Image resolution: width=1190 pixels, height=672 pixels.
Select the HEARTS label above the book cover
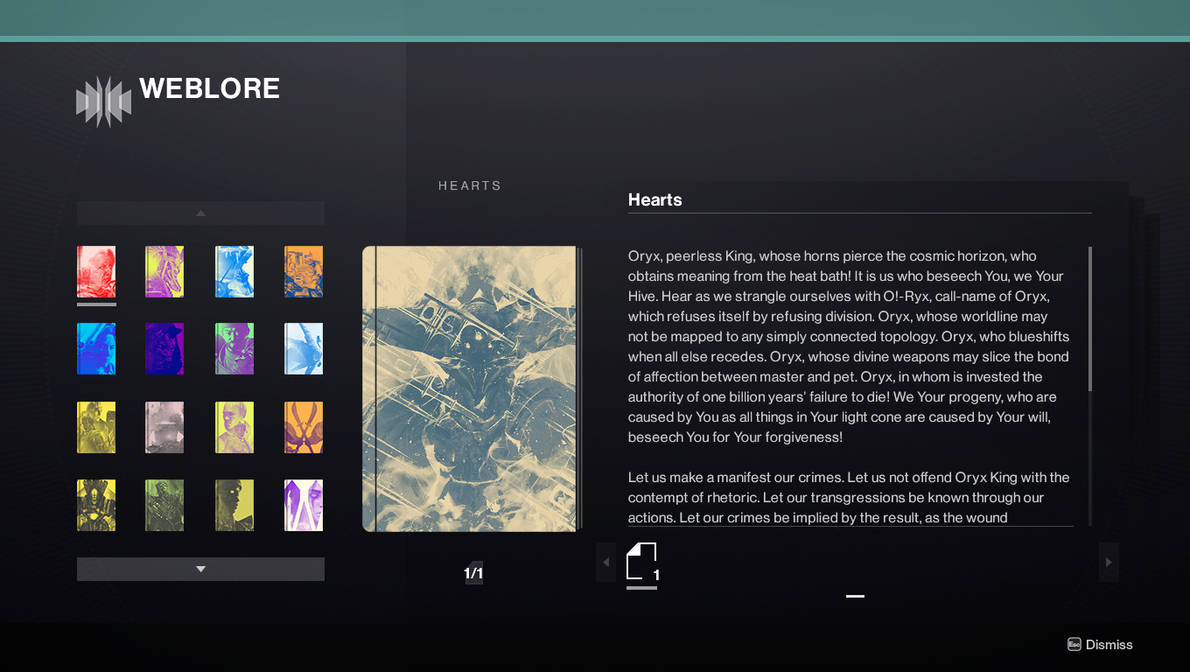pyautogui.click(x=469, y=185)
